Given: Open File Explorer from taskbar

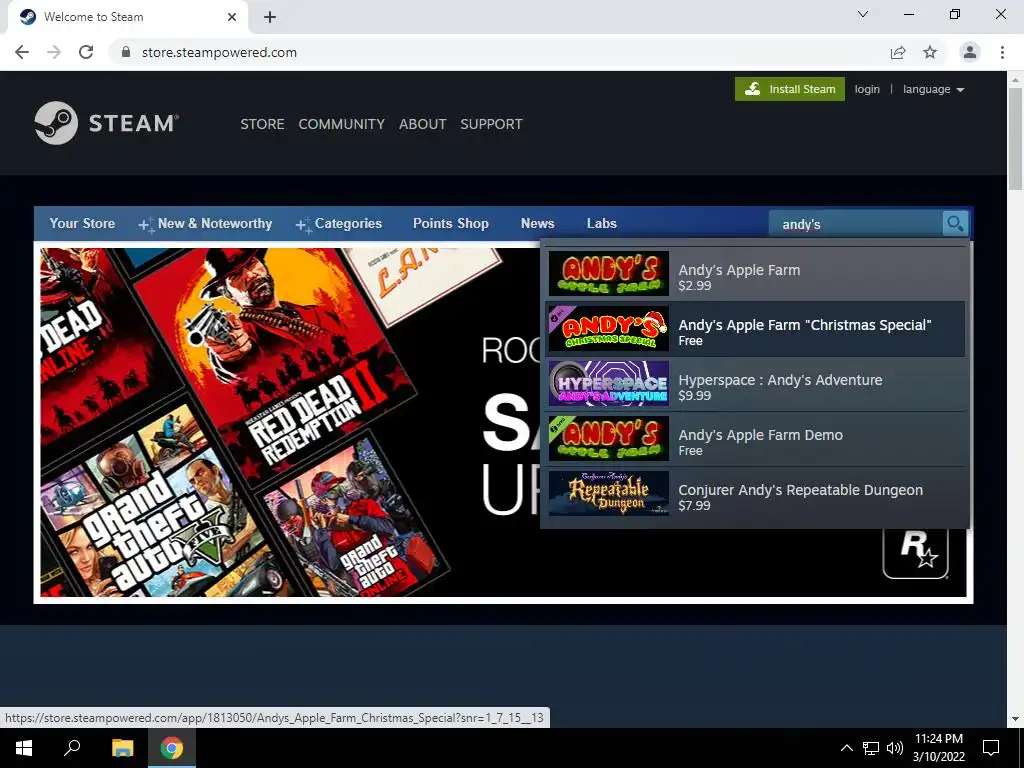Looking at the screenshot, I should point(122,748).
